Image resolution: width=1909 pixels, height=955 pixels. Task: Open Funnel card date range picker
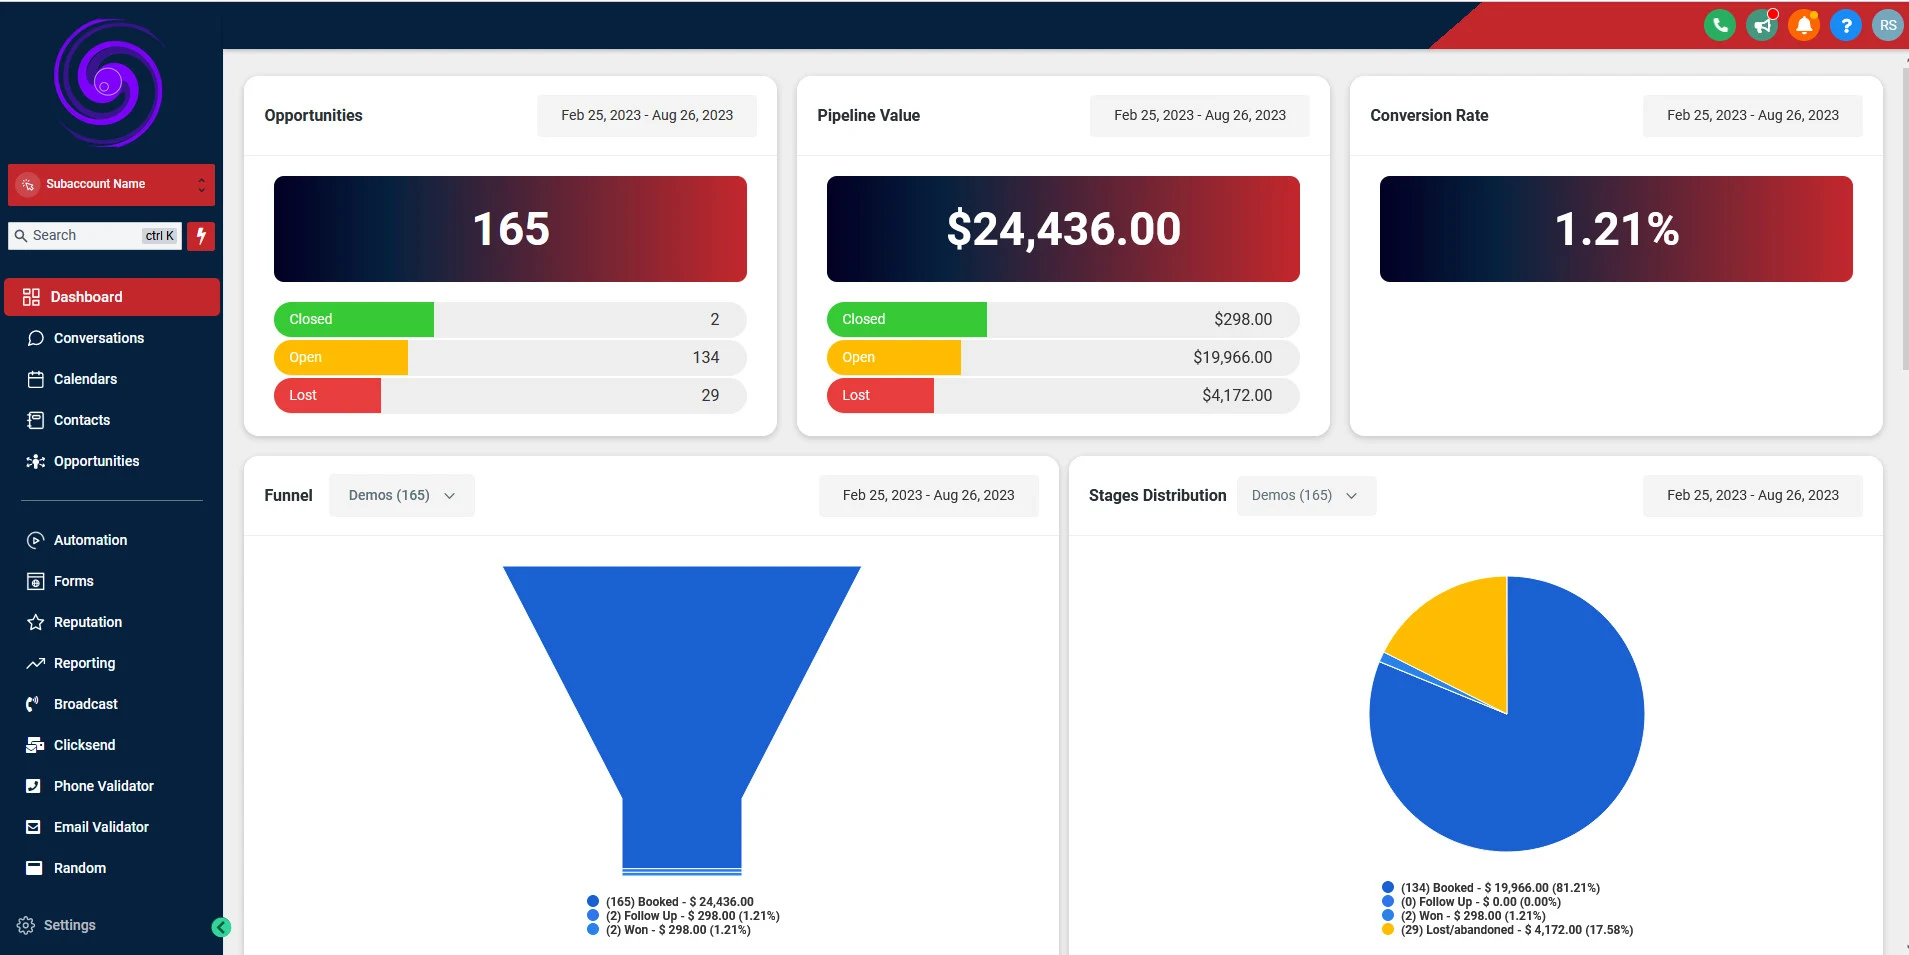(929, 495)
